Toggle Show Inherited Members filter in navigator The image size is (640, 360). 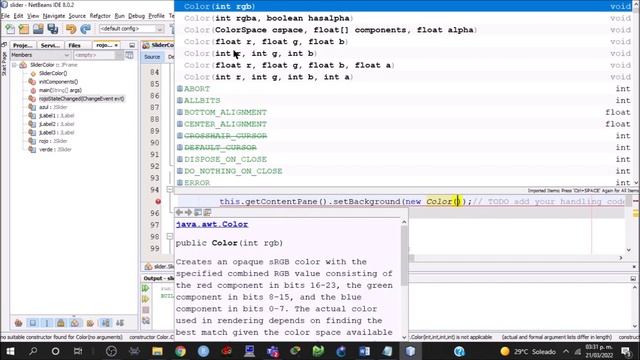click(x=18, y=323)
